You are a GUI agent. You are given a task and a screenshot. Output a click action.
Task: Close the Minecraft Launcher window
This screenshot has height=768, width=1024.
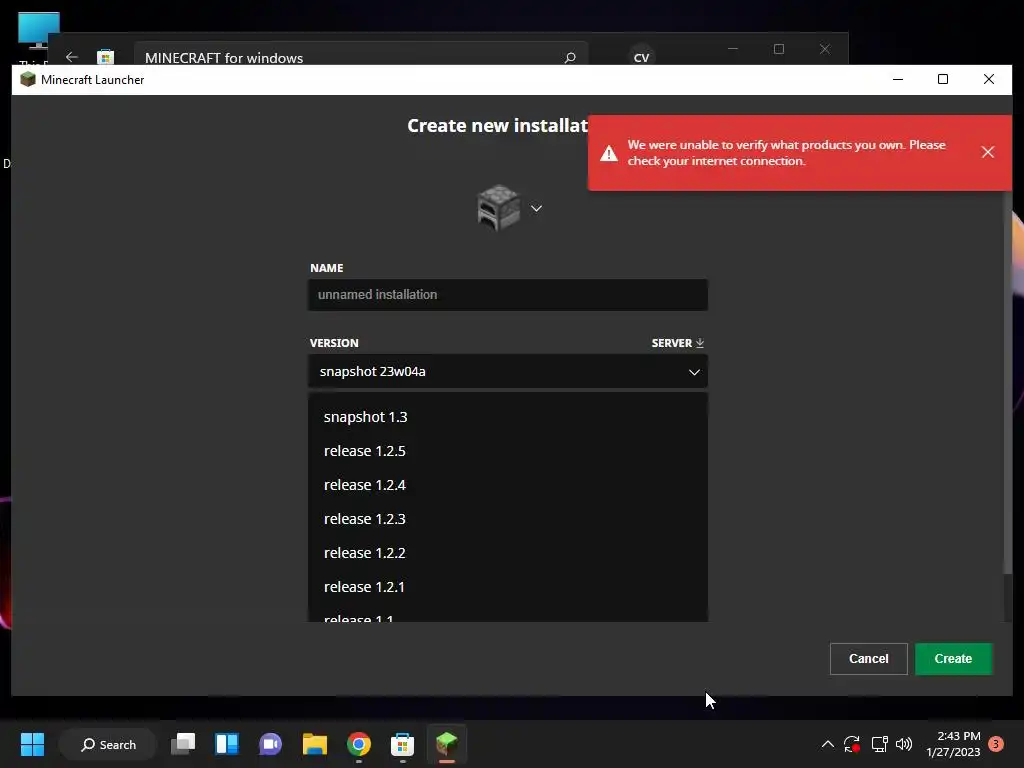coord(989,79)
